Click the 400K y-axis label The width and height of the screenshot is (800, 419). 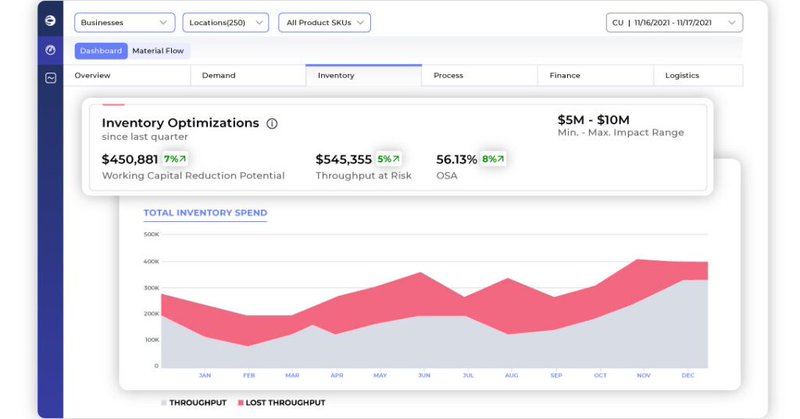pyautogui.click(x=152, y=261)
